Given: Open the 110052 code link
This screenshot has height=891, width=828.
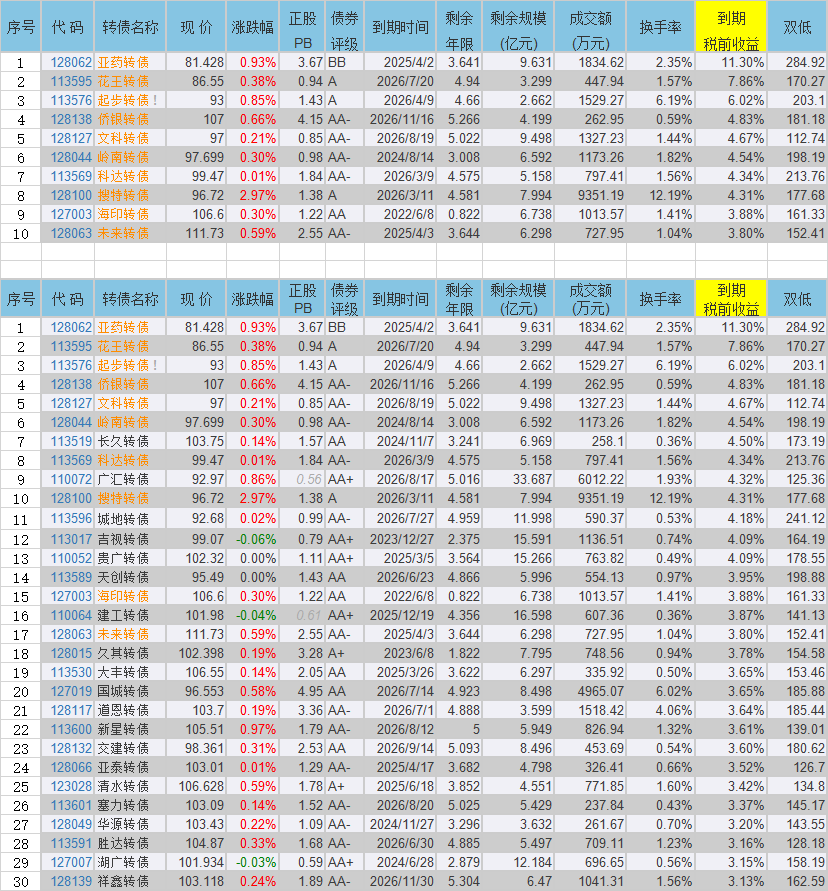Looking at the screenshot, I should [x=71, y=559].
